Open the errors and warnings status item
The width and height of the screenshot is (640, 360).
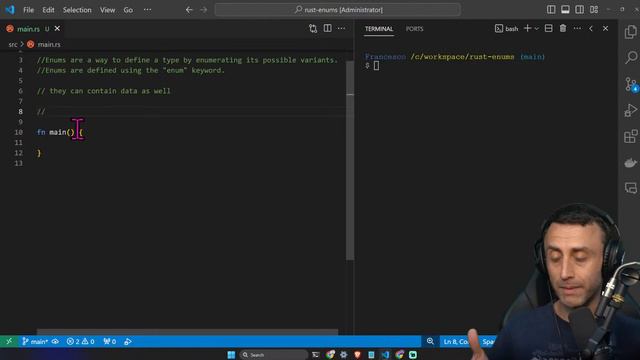pyautogui.click(x=80, y=341)
